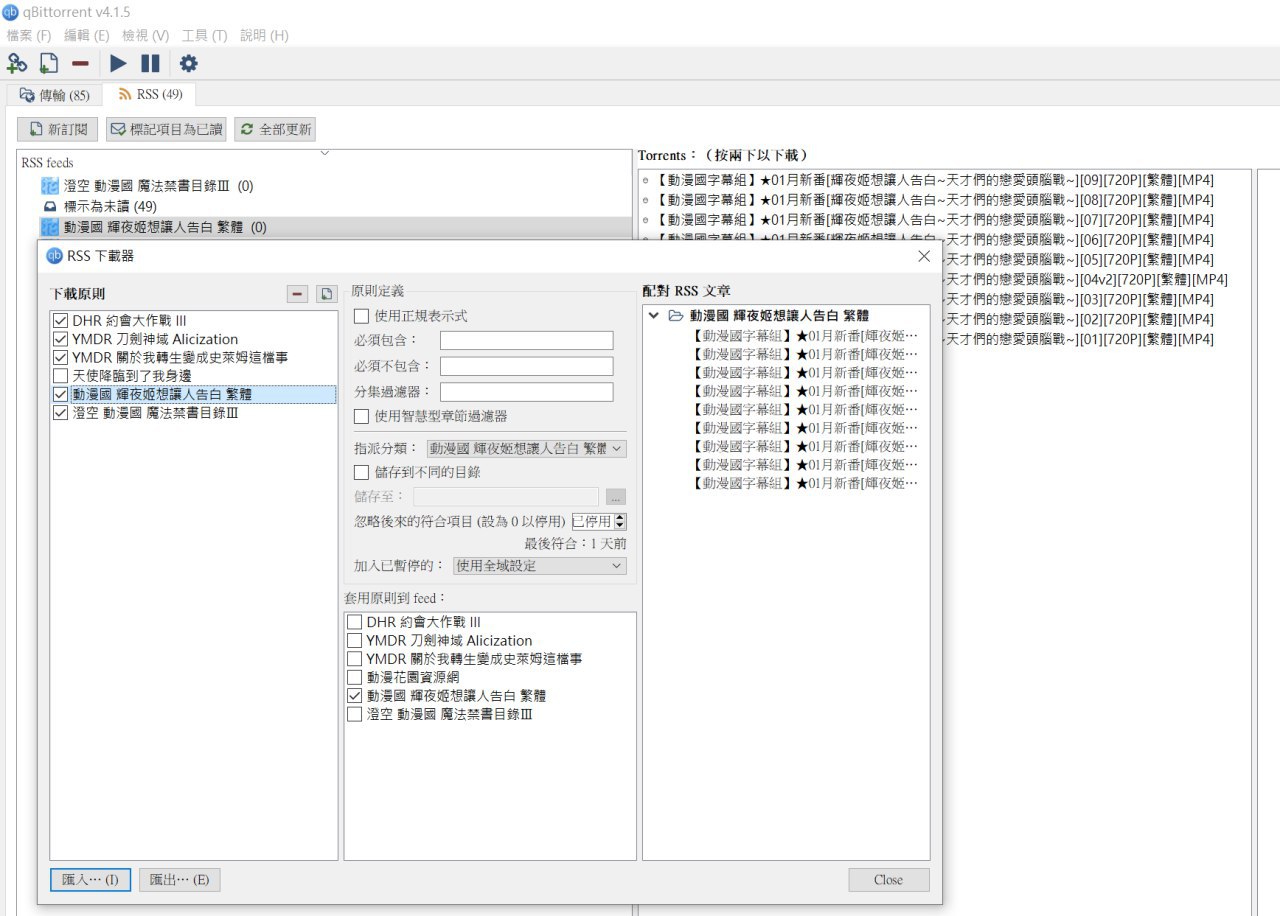Enable the 使用智慧型章節過濾器 checkbox
This screenshot has height=916, width=1280.
point(362,416)
